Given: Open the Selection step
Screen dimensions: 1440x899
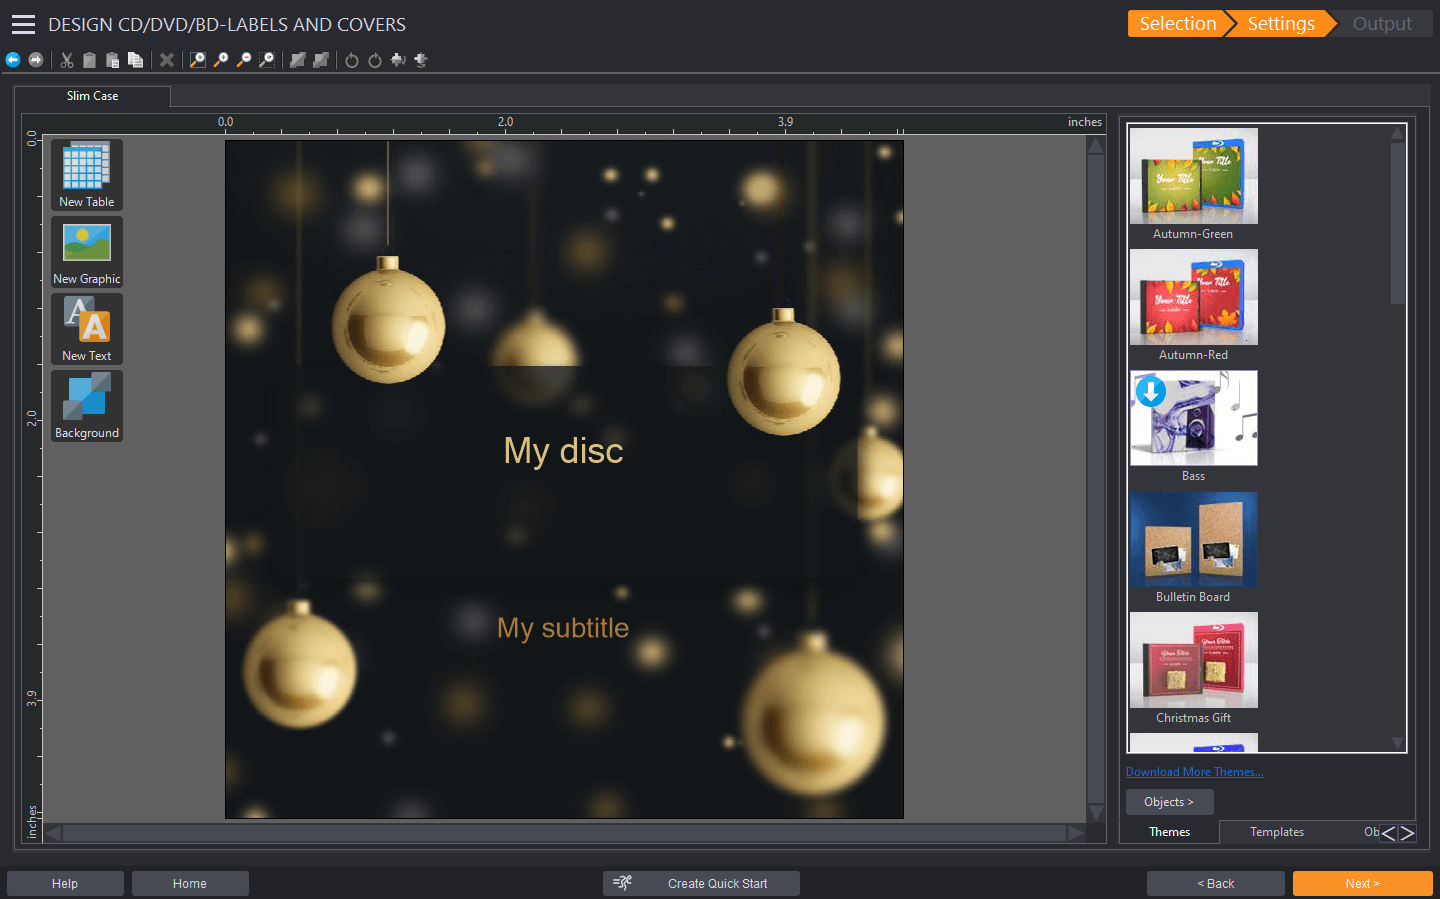Looking at the screenshot, I should click(1178, 23).
